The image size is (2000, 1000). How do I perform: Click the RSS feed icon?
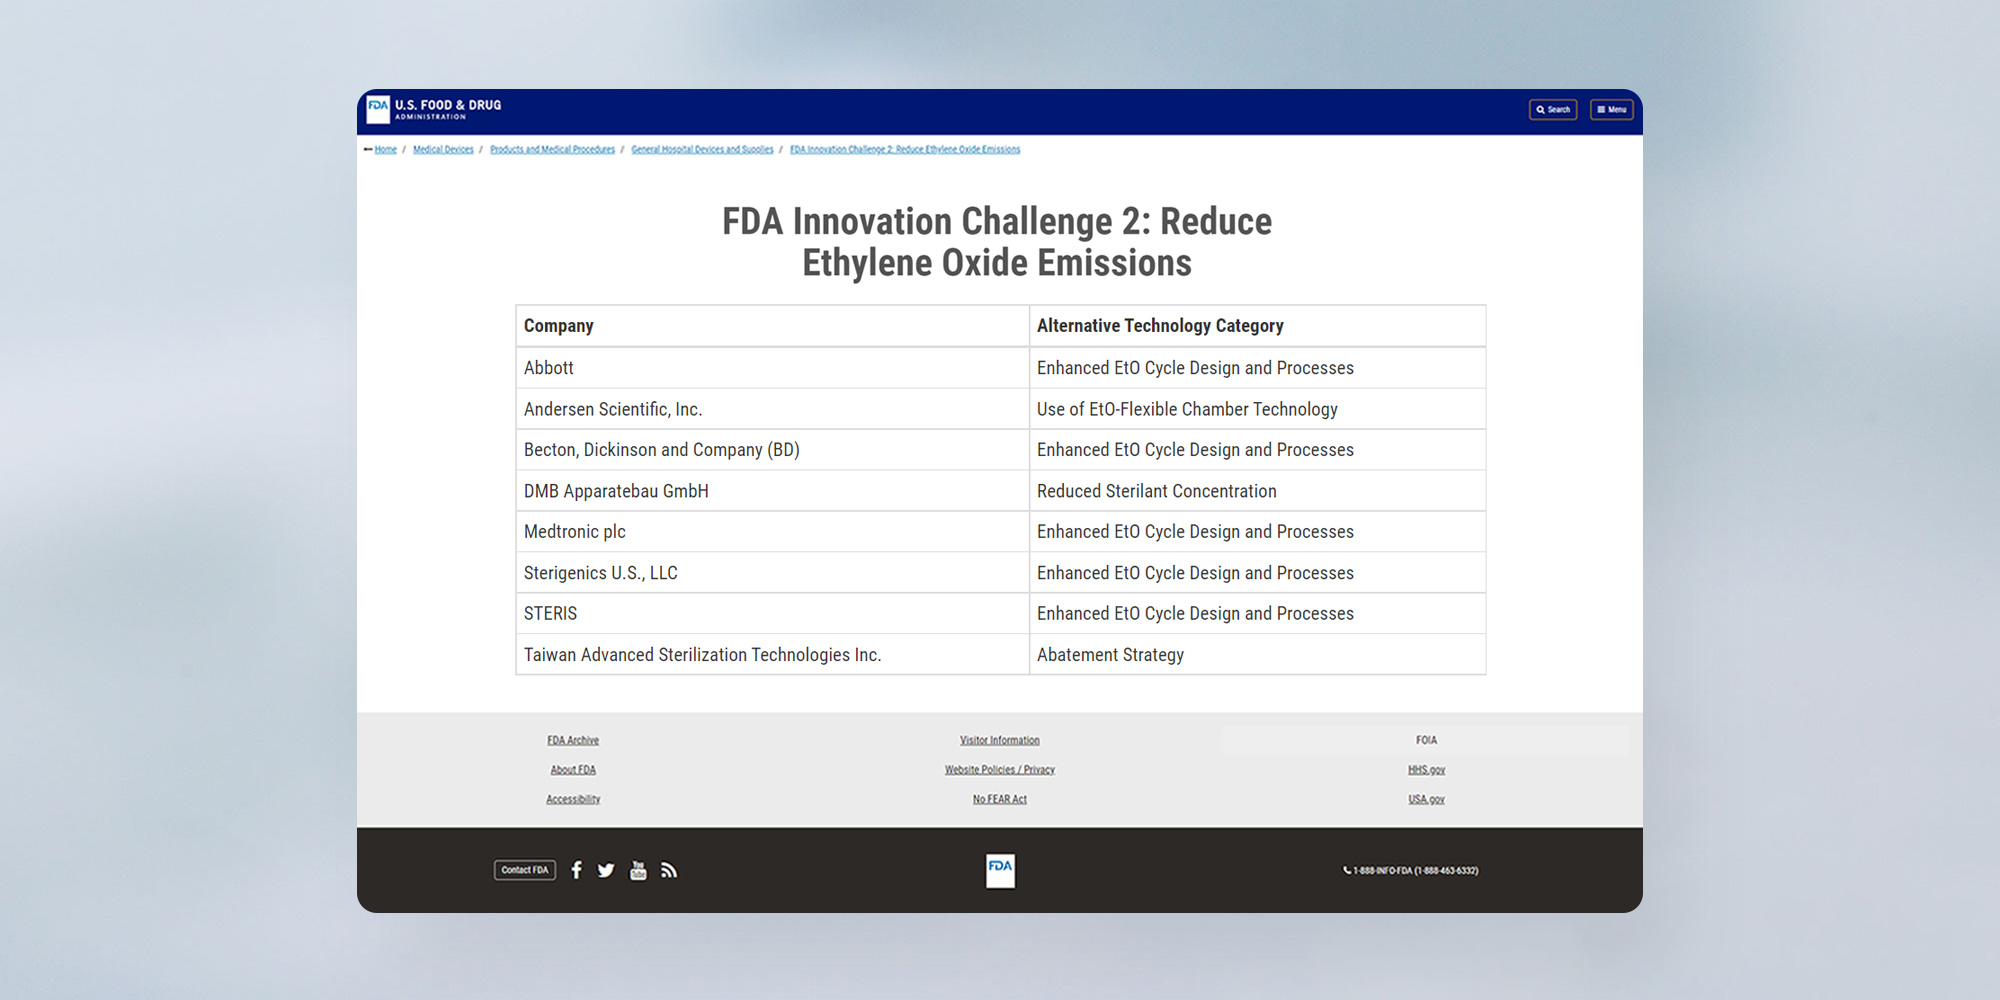tap(669, 870)
